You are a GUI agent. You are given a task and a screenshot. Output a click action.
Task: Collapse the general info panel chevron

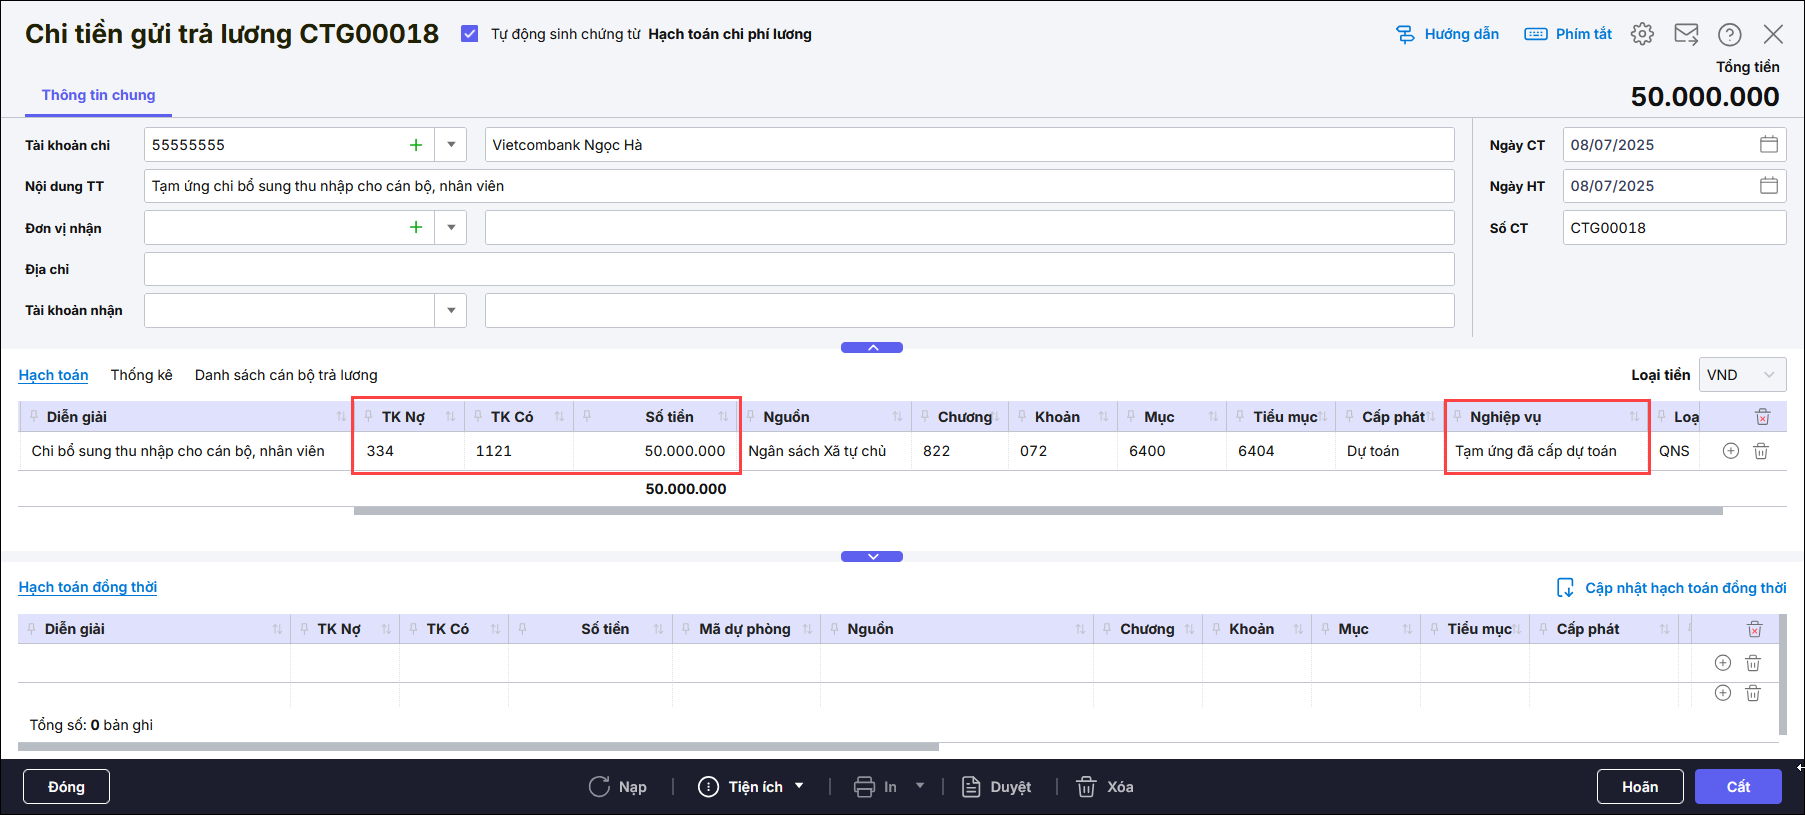(872, 347)
